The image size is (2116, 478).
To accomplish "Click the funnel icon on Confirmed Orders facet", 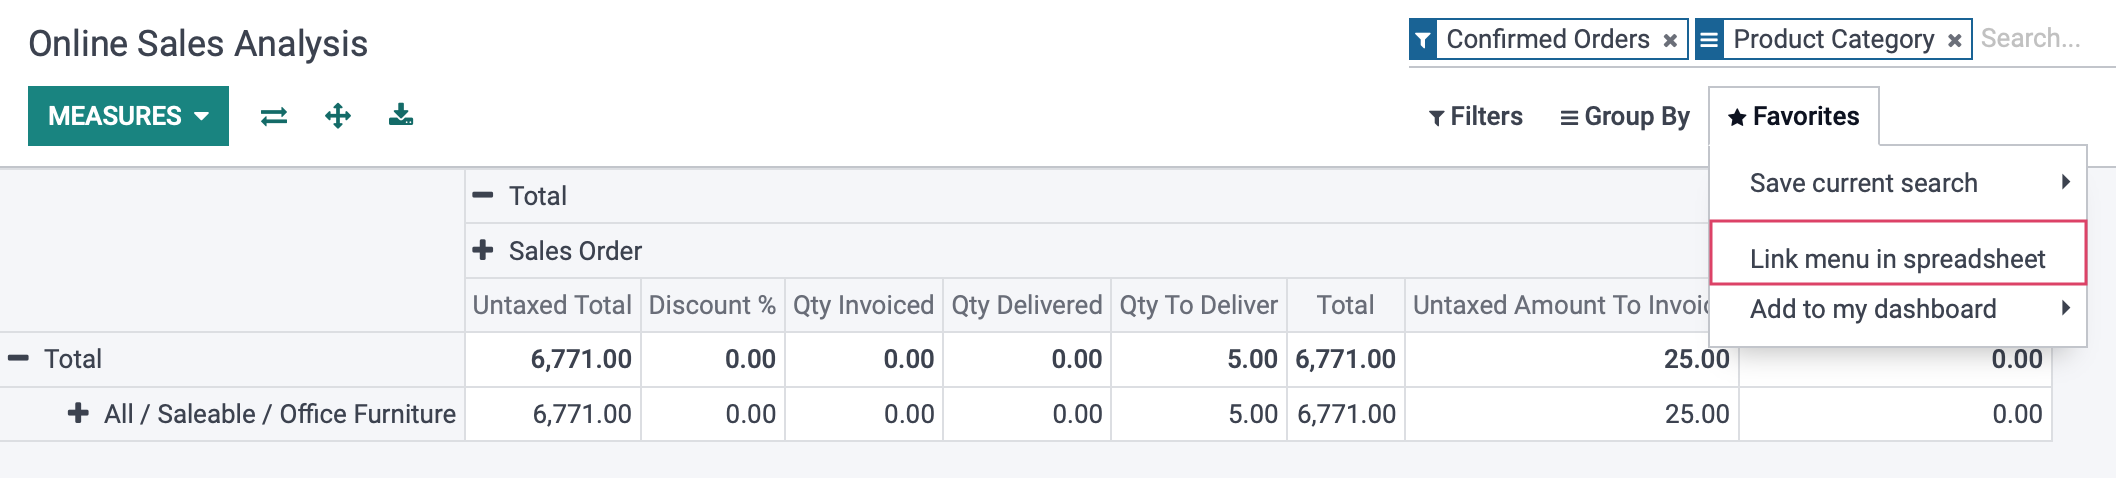I will 1423,40.
